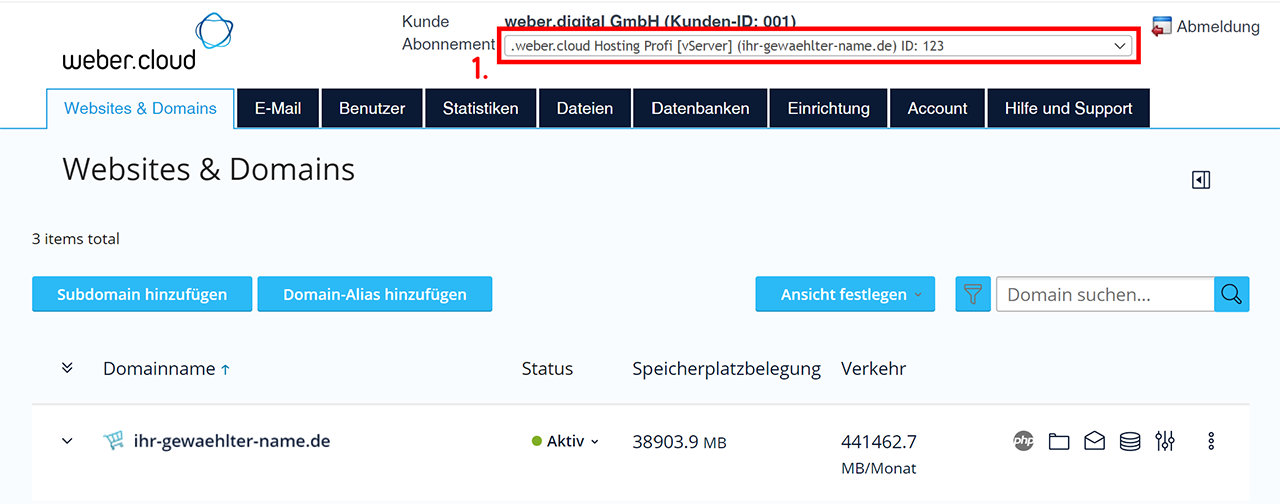This screenshot has height=504, width=1280.
Task: Open the E-Mail tab
Action: pos(278,109)
